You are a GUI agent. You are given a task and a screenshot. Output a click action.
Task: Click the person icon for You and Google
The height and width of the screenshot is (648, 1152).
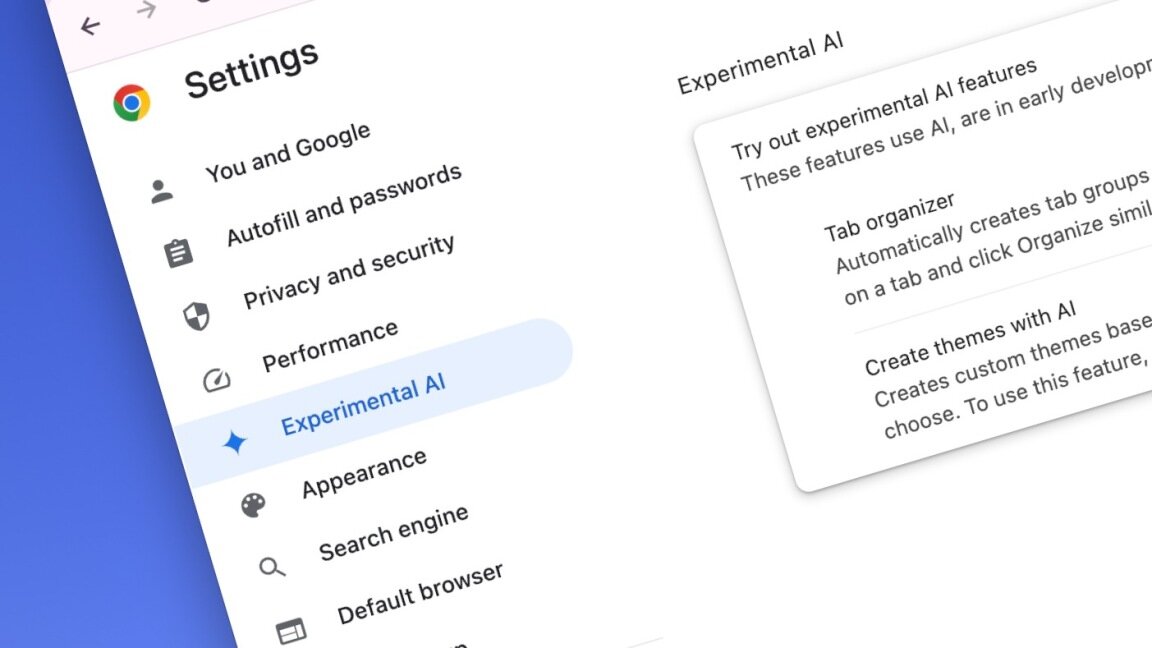tap(161, 191)
